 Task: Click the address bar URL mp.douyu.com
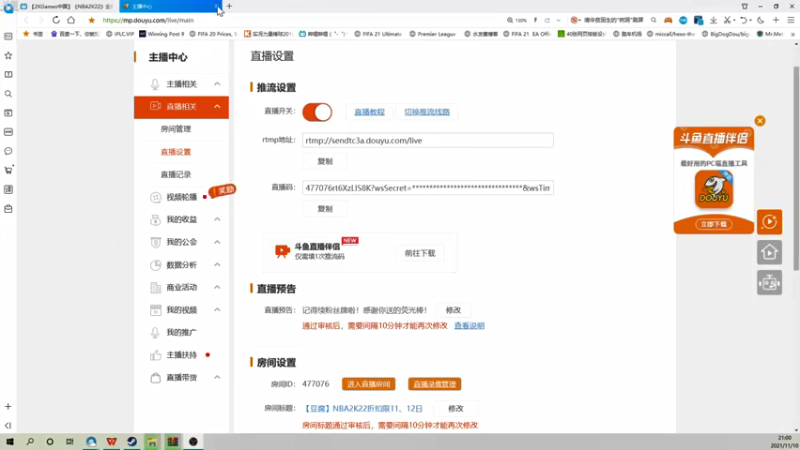[148, 20]
